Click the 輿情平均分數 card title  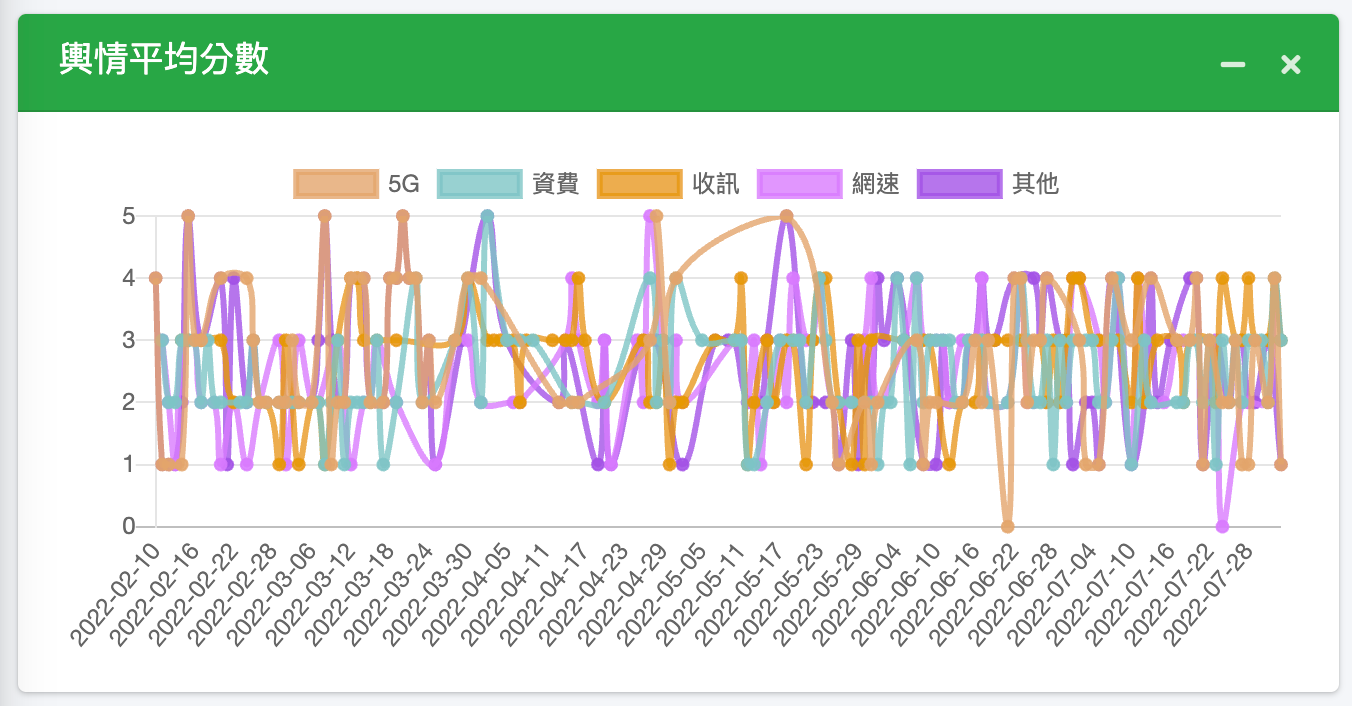pos(164,61)
